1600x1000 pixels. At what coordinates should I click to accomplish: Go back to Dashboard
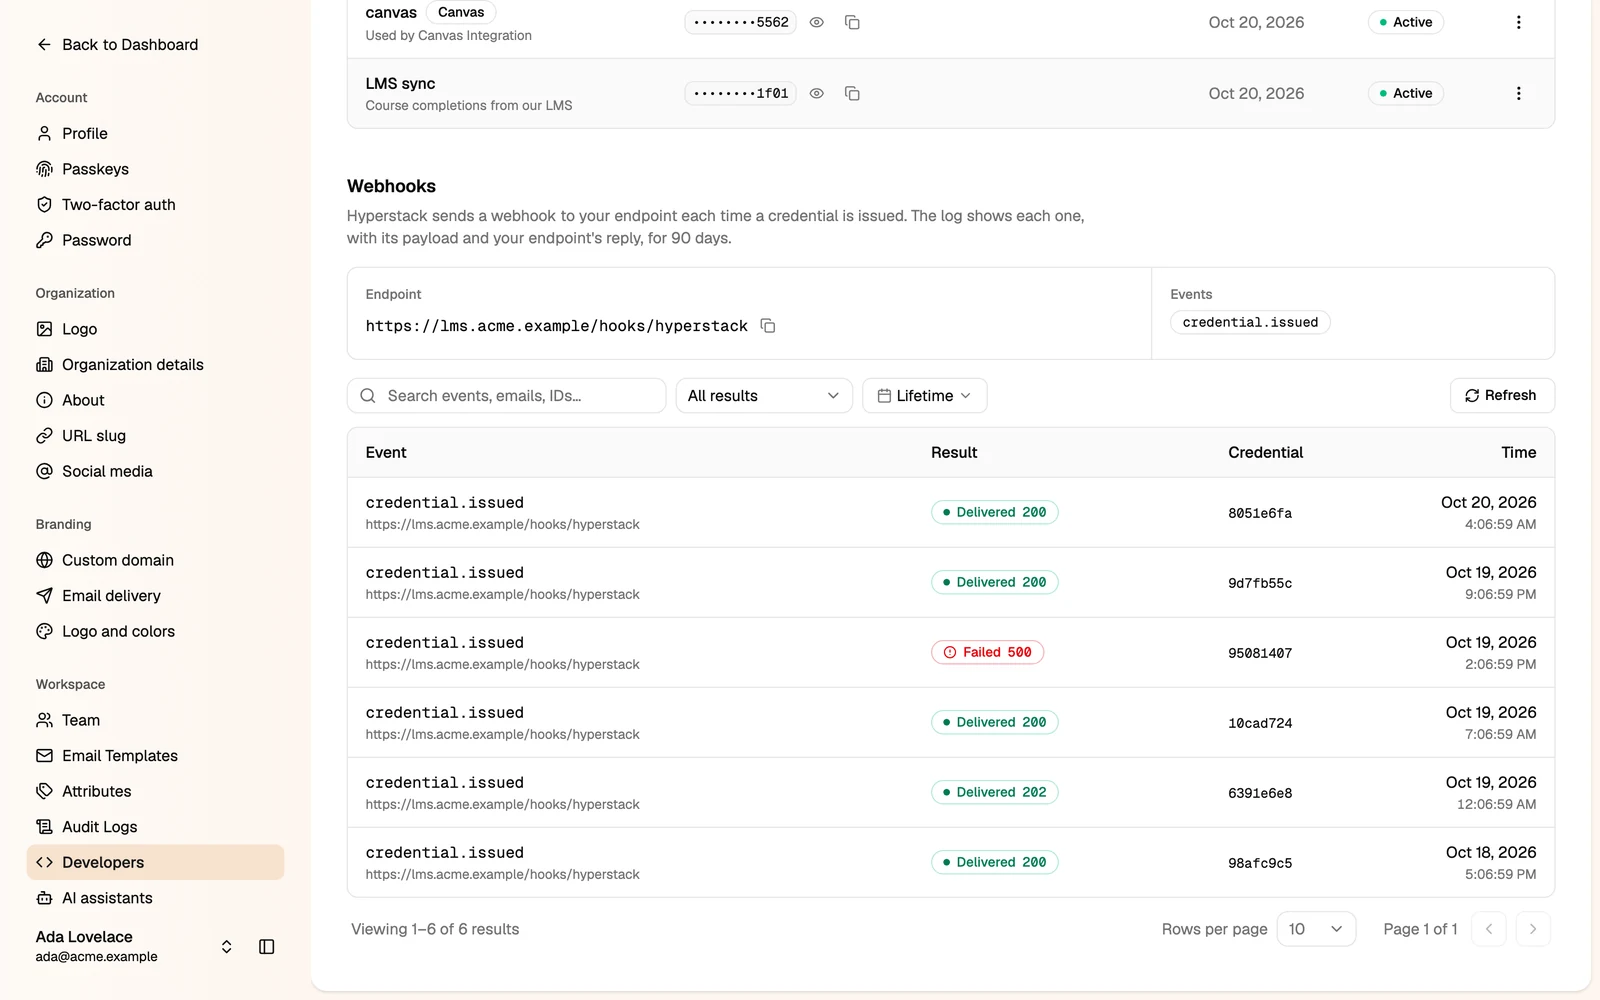tap(117, 45)
